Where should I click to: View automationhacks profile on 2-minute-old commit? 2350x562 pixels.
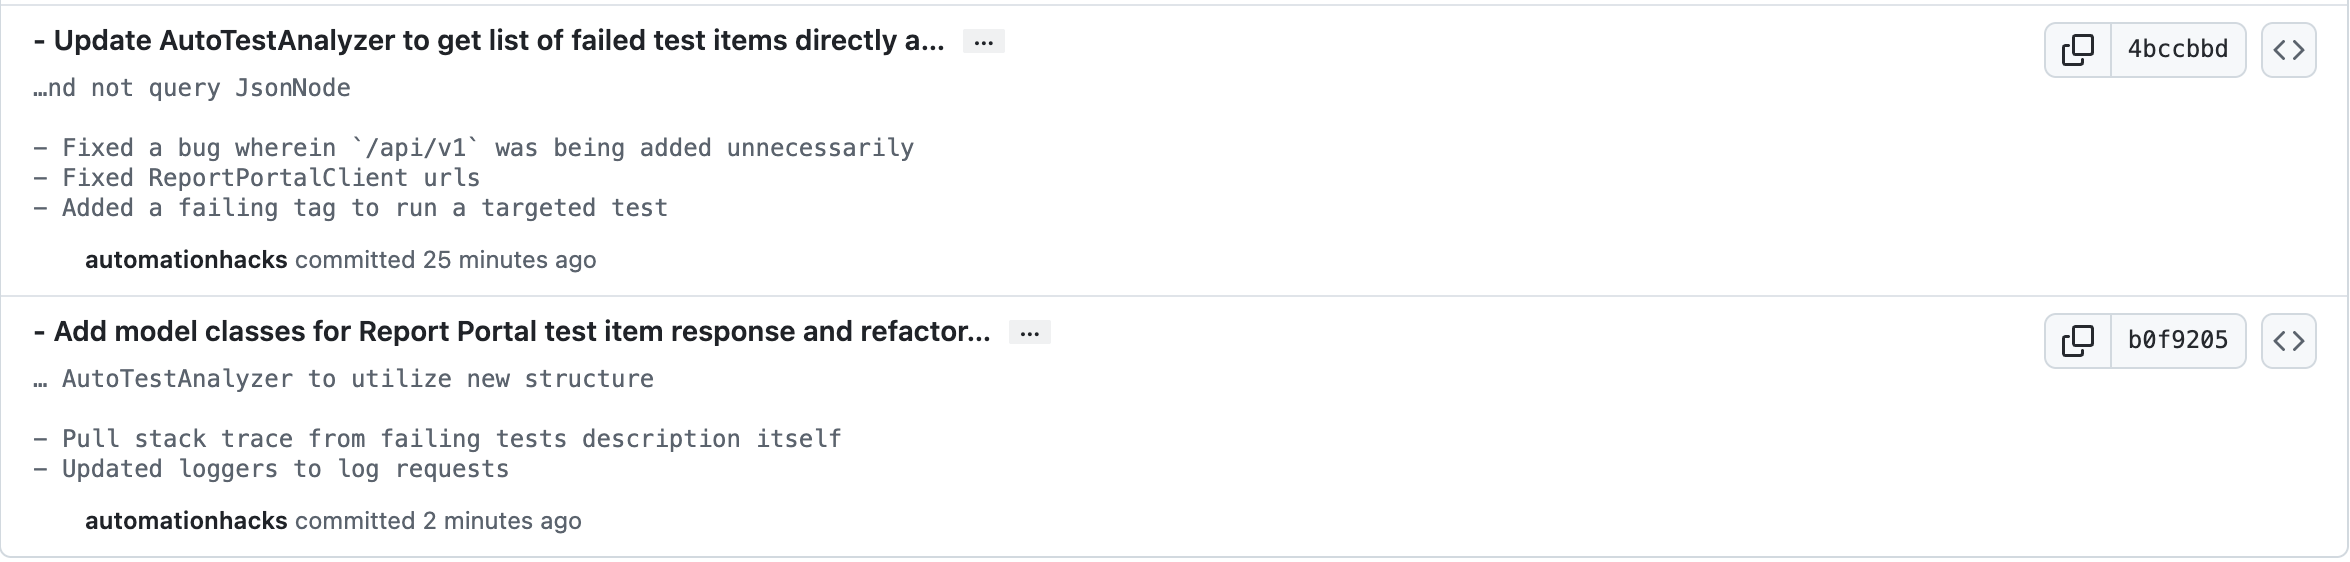tap(186, 521)
